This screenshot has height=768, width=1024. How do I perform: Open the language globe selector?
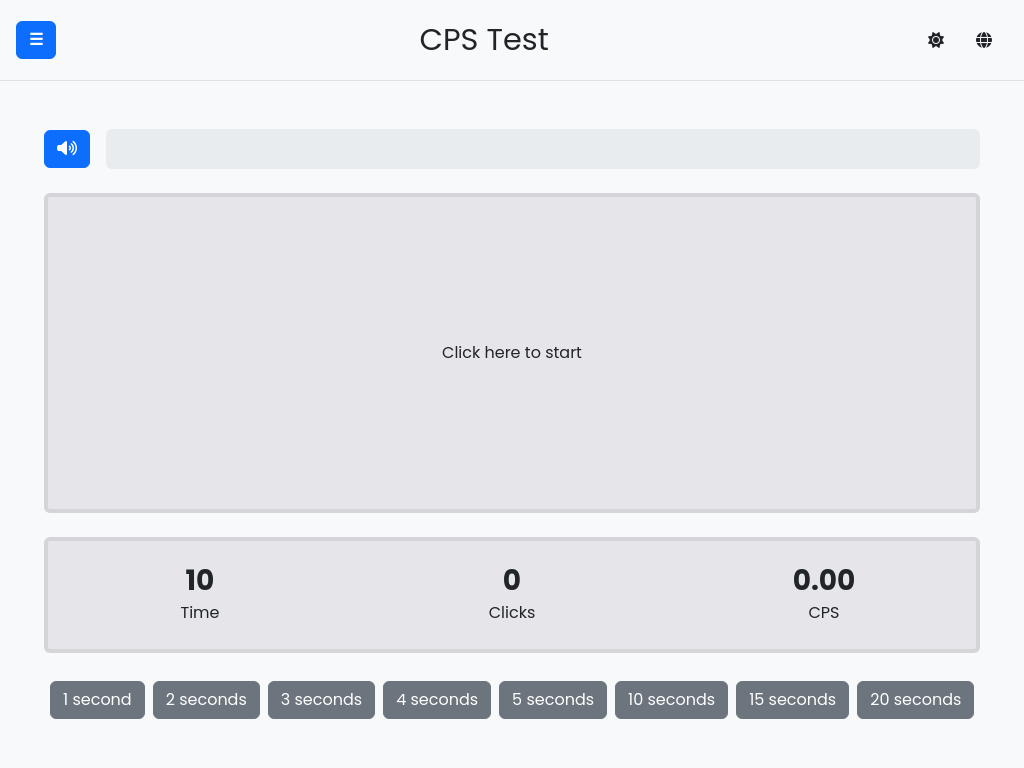coord(984,40)
